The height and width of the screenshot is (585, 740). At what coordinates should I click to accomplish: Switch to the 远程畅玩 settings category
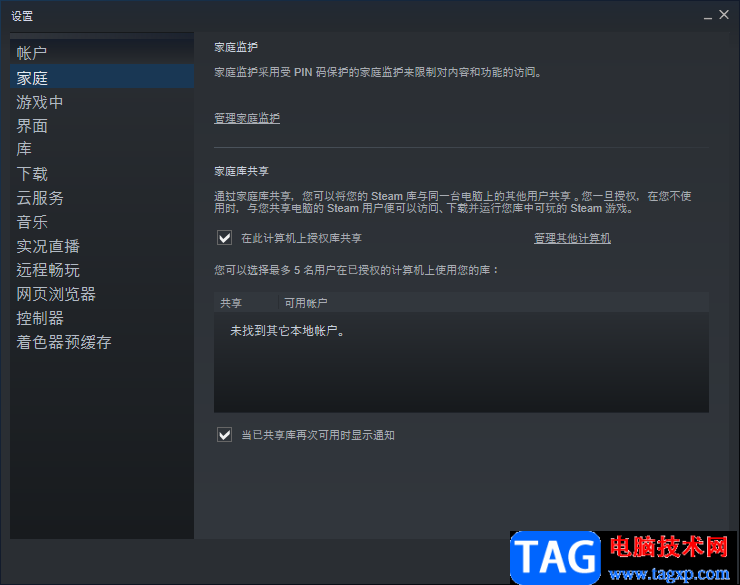click(101, 269)
